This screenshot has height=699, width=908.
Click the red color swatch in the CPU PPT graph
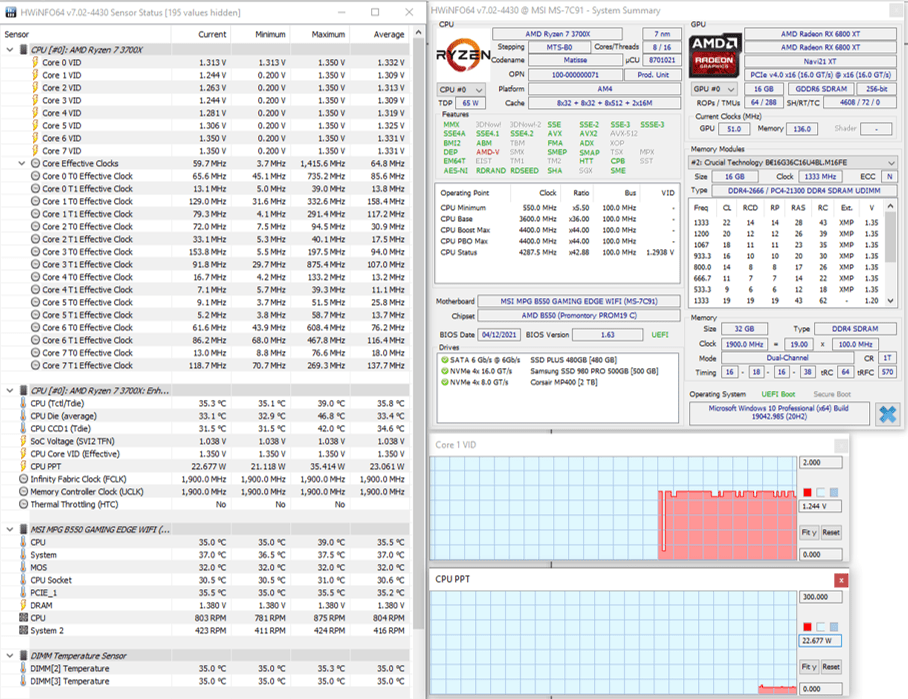tap(807, 627)
